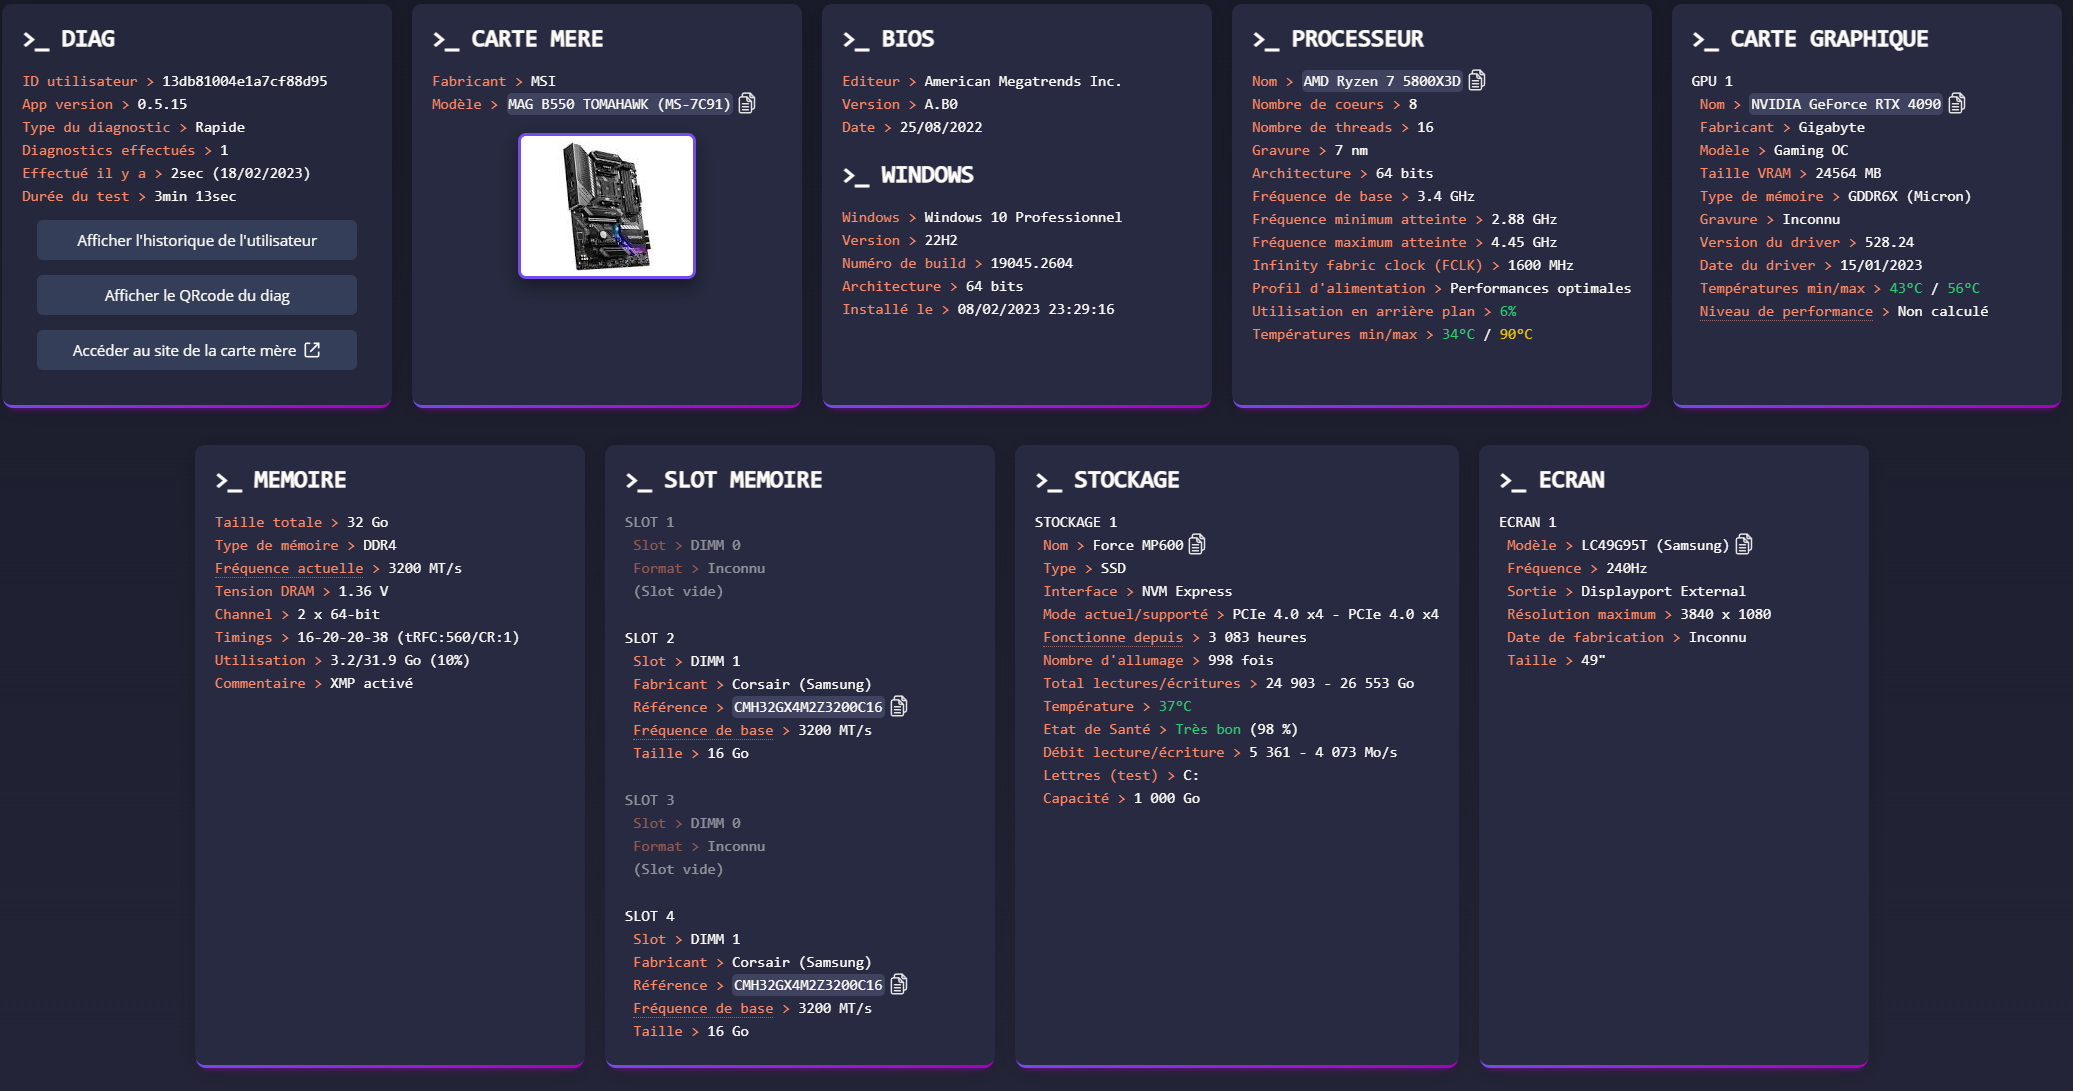This screenshot has height=1091, width=2073.
Task: Click the Tension DRAM value 1.36 V
Action: click(363, 591)
